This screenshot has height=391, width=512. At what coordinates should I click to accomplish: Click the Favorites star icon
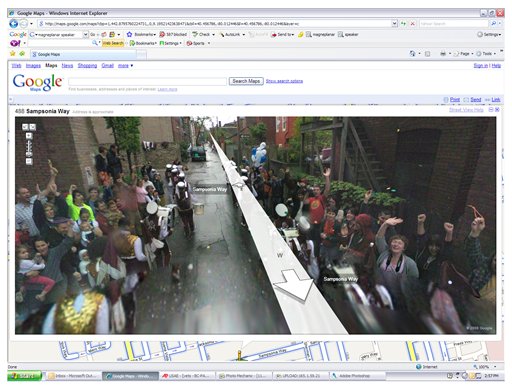13,53
